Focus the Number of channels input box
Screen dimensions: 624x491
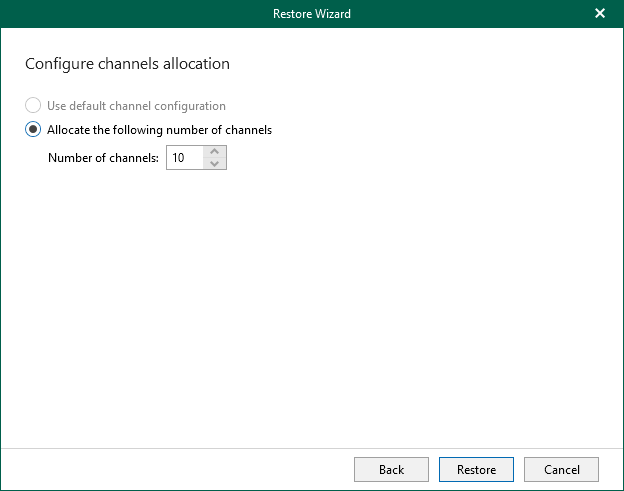click(x=184, y=158)
